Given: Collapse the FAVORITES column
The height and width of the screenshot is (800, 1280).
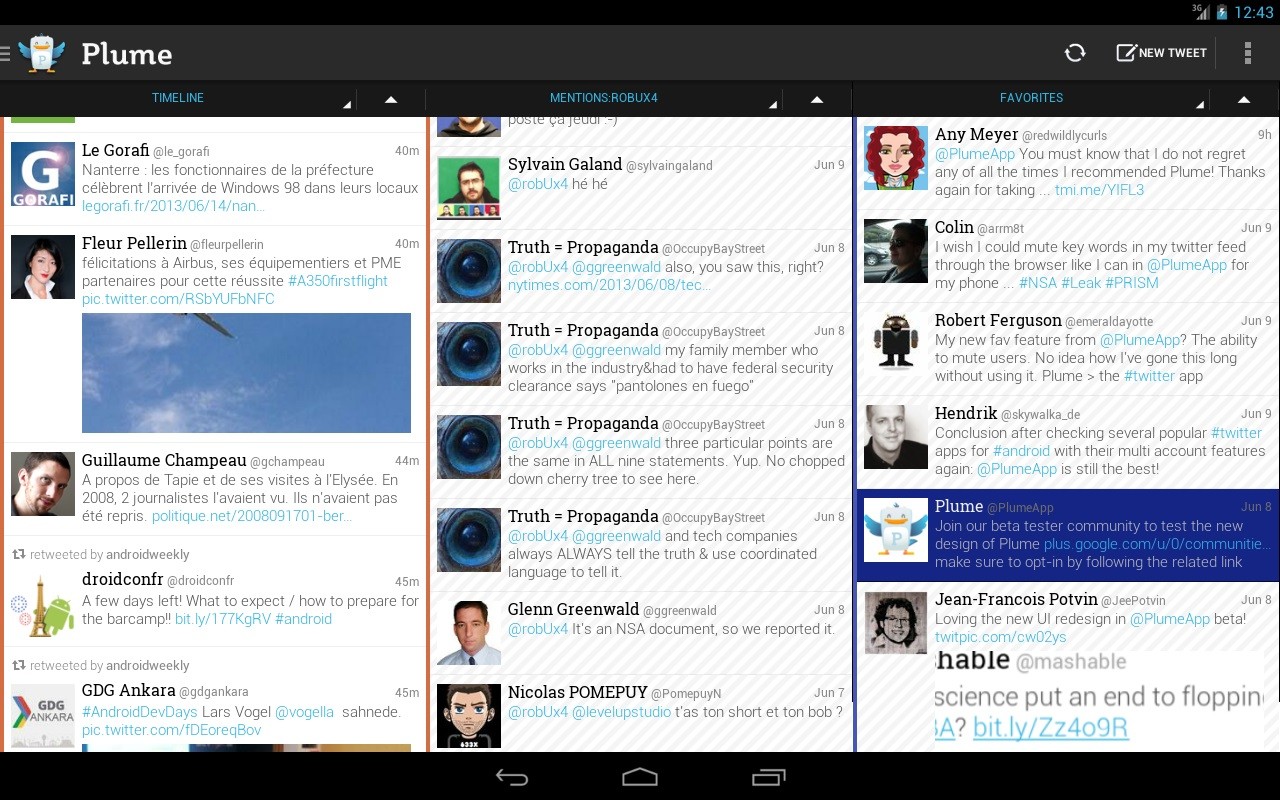Looking at the screenshot, I should coord(1243,99).
